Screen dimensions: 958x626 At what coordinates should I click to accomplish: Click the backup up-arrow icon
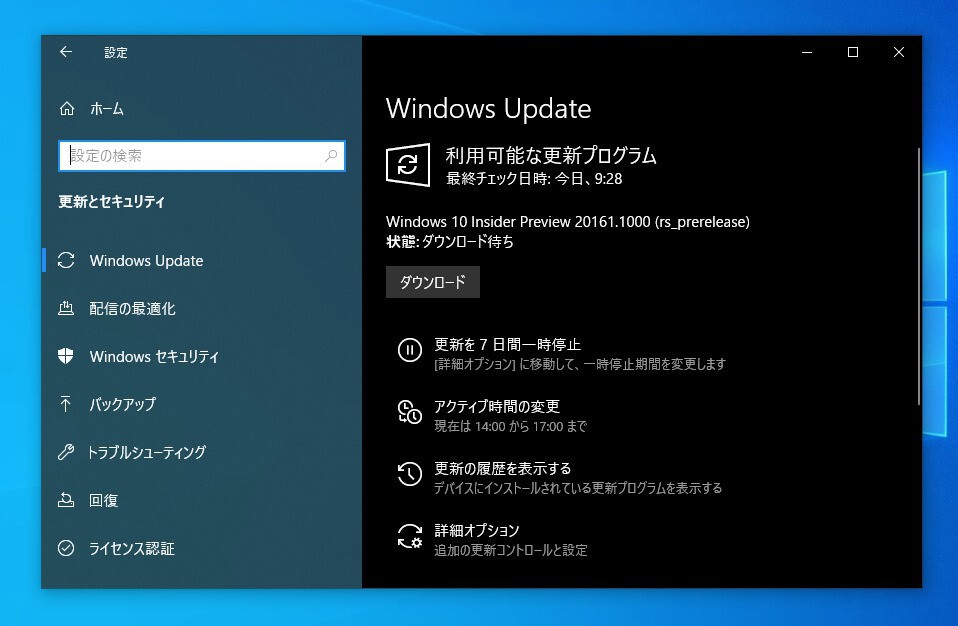(x=66, y=404)
